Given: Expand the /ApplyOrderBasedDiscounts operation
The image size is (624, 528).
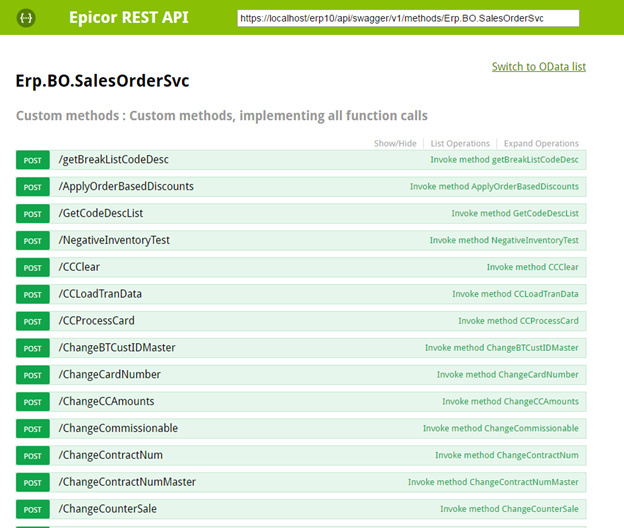Looking at the screenshot, I should pyautogui.click(x=126, y=186).
